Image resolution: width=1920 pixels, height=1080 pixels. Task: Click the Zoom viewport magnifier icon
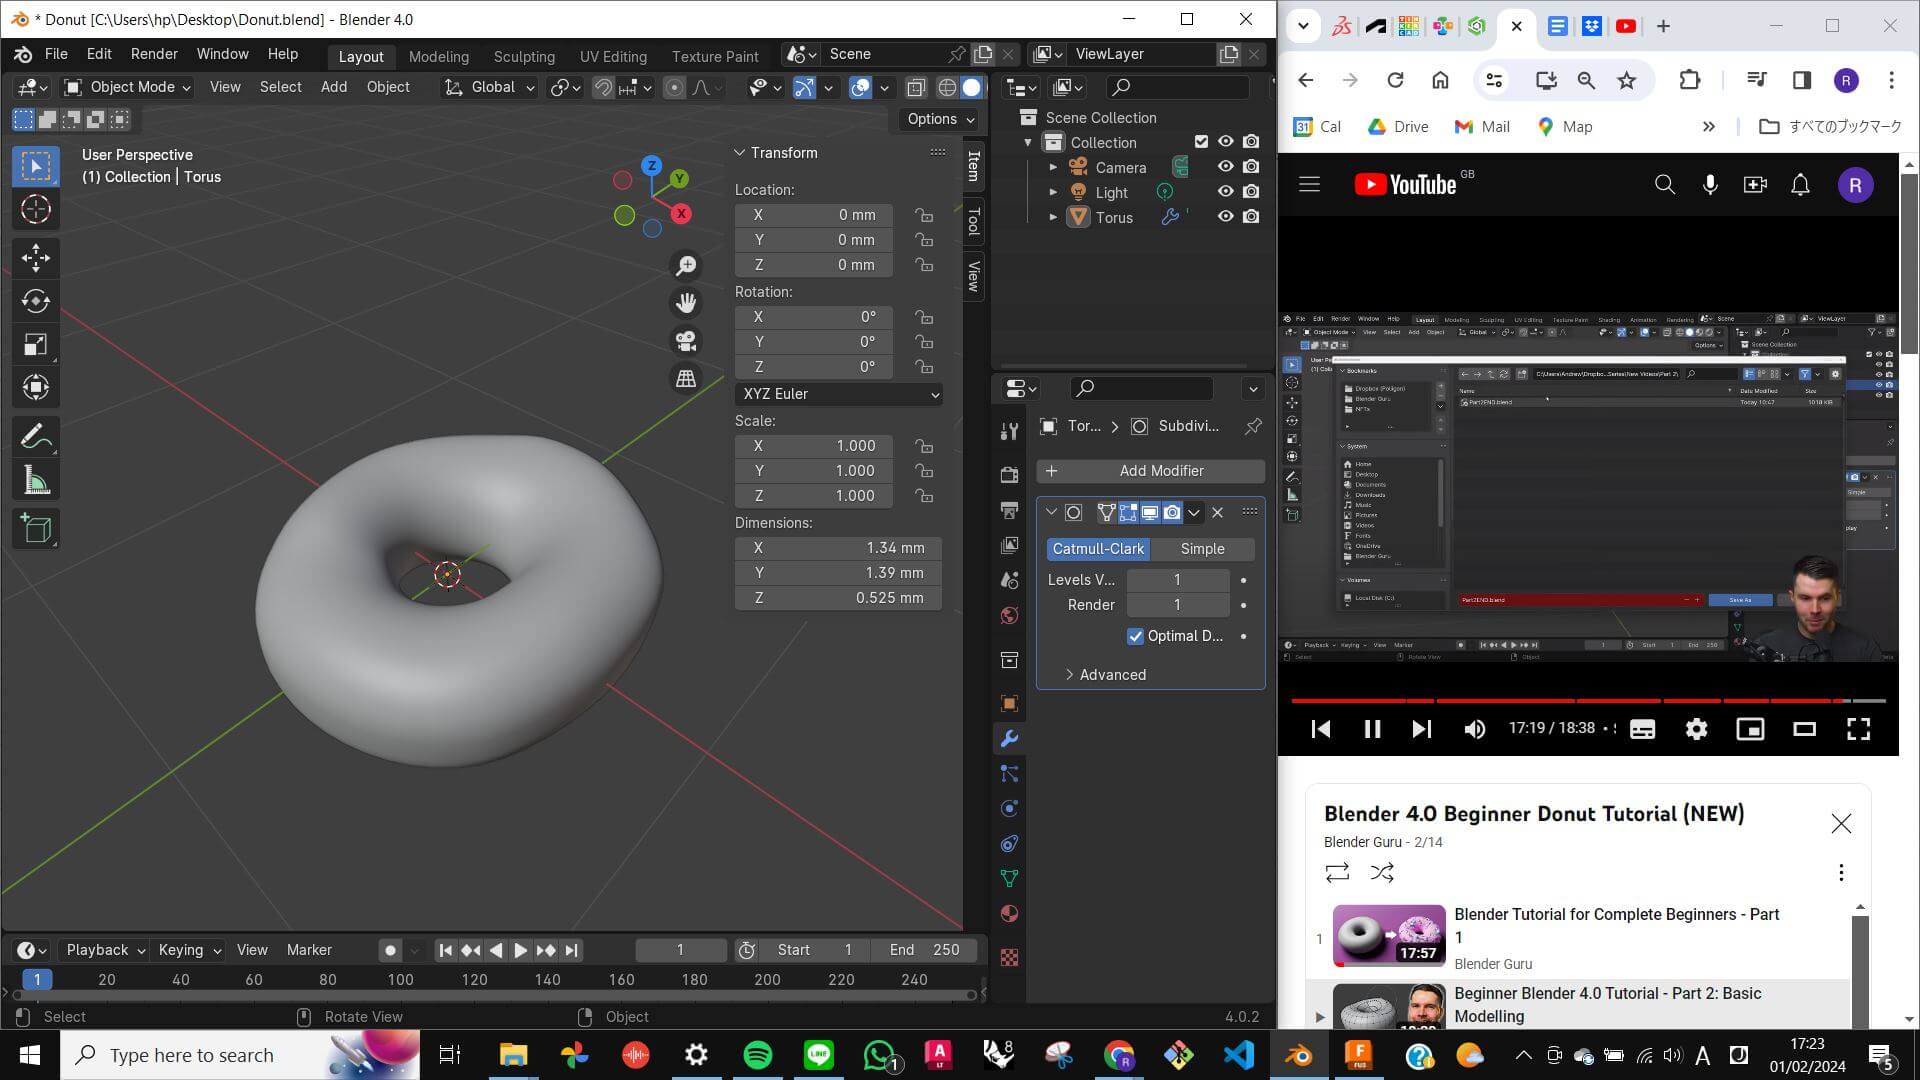(686, 265)
